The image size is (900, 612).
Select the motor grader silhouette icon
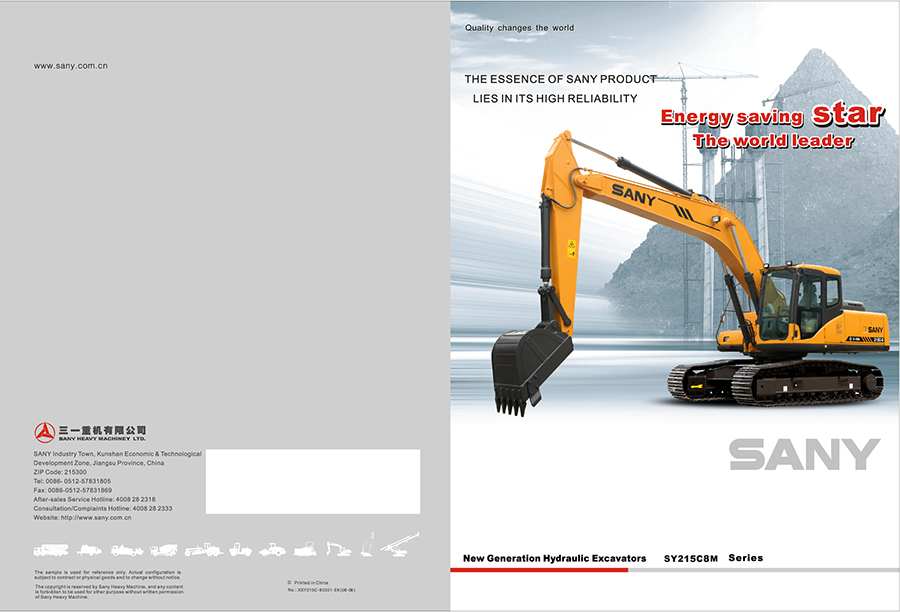tap(204, 549)
